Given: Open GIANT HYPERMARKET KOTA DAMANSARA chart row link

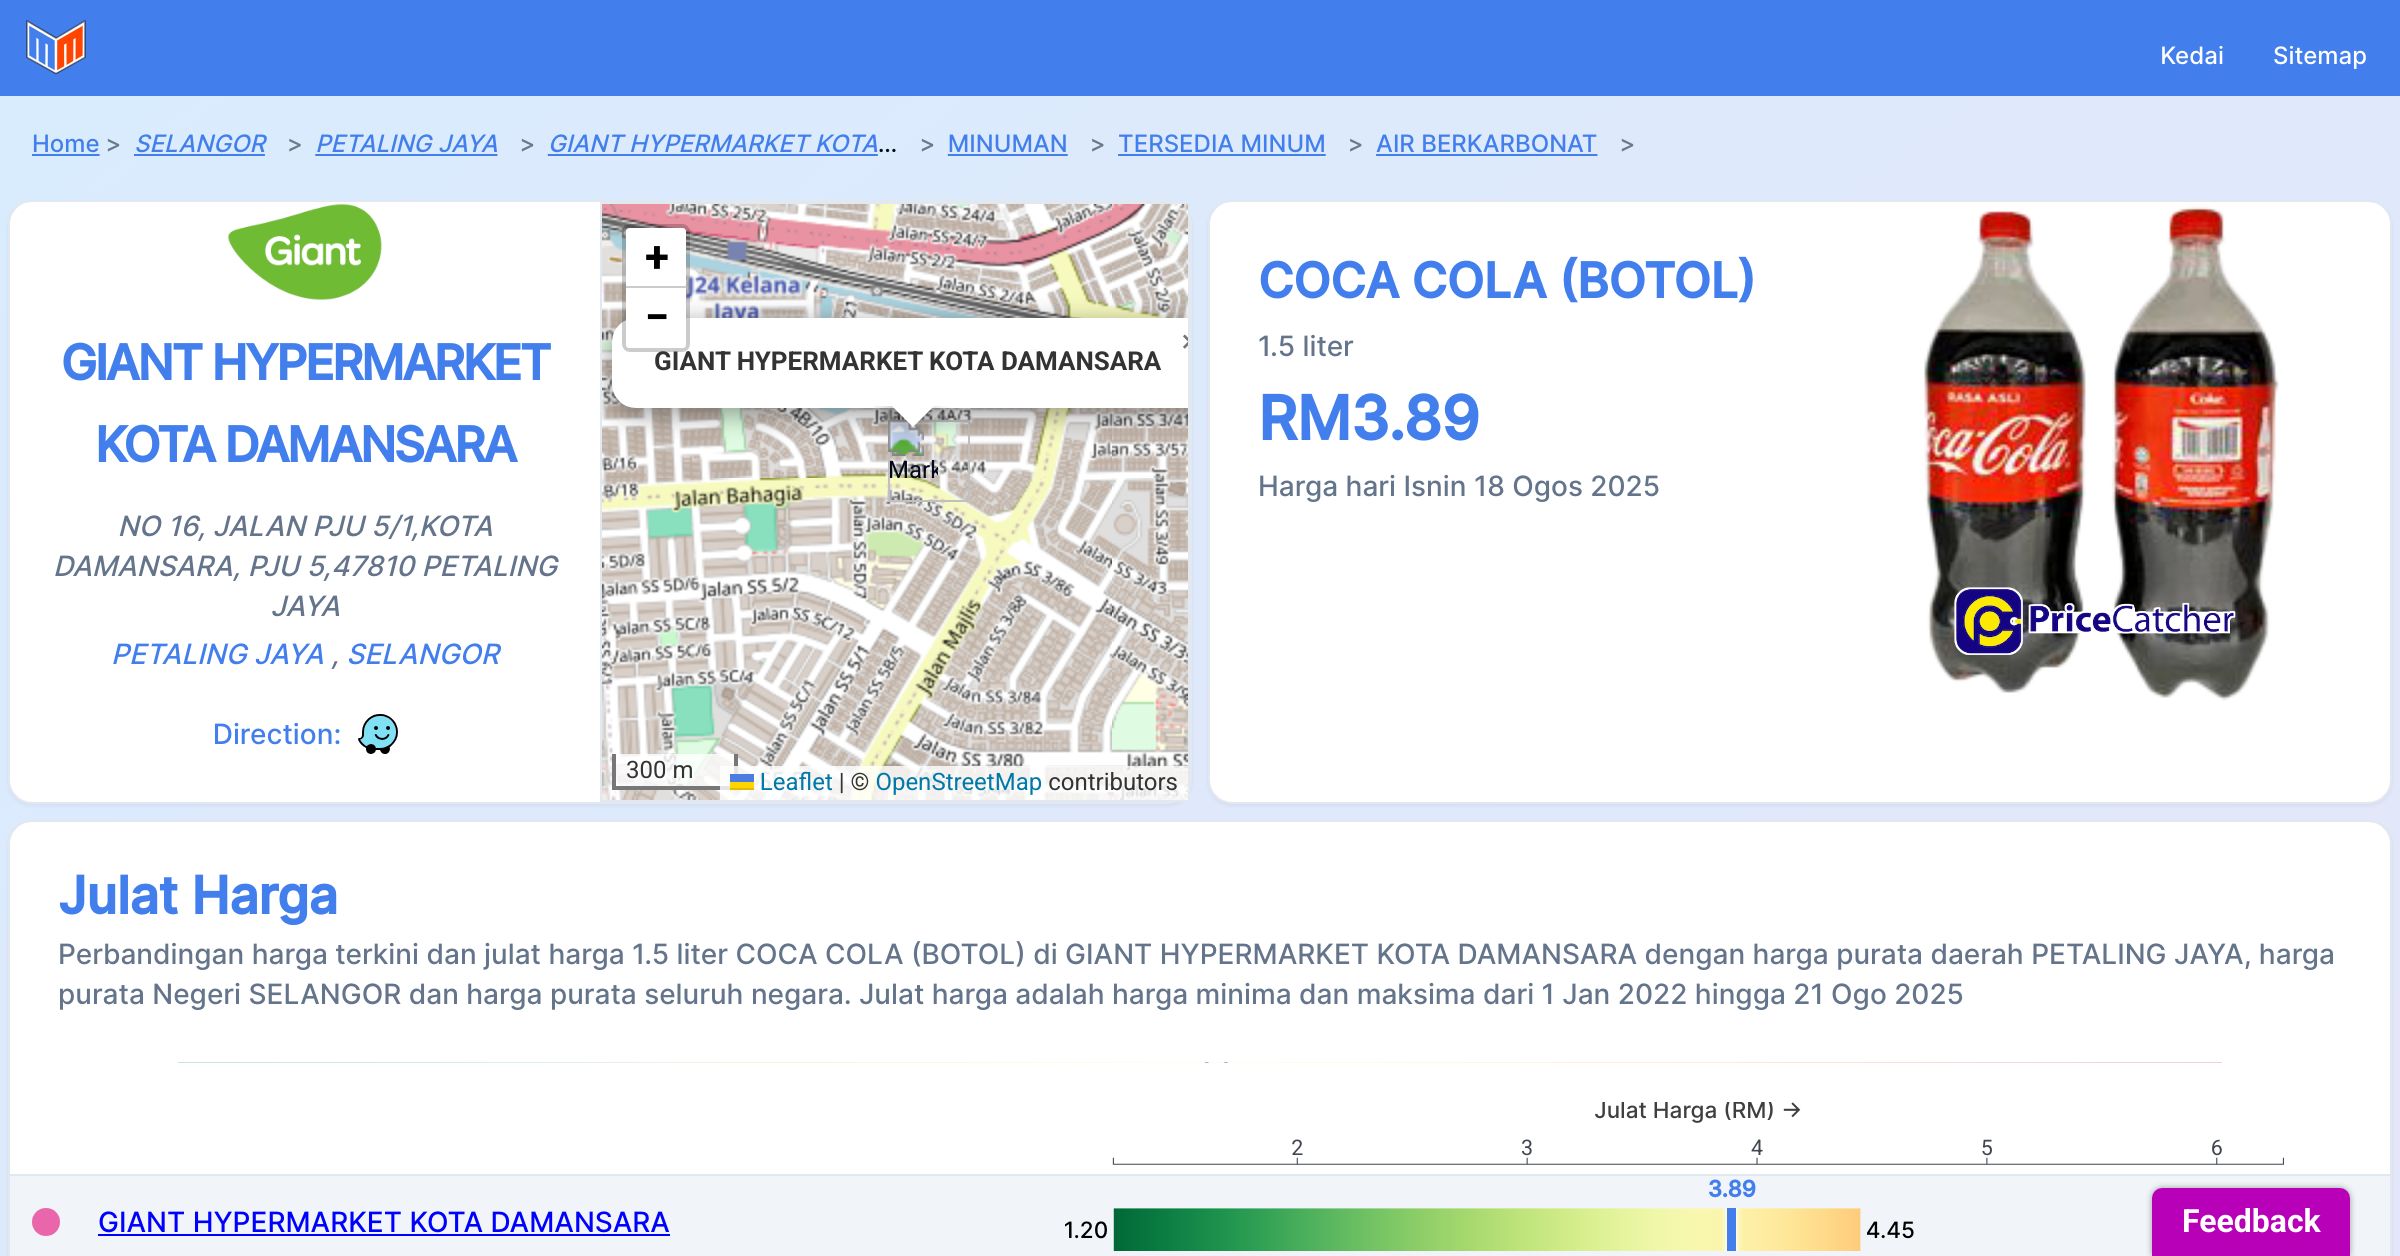Looking at the screenshot, I should click(x=383, y=1222).
